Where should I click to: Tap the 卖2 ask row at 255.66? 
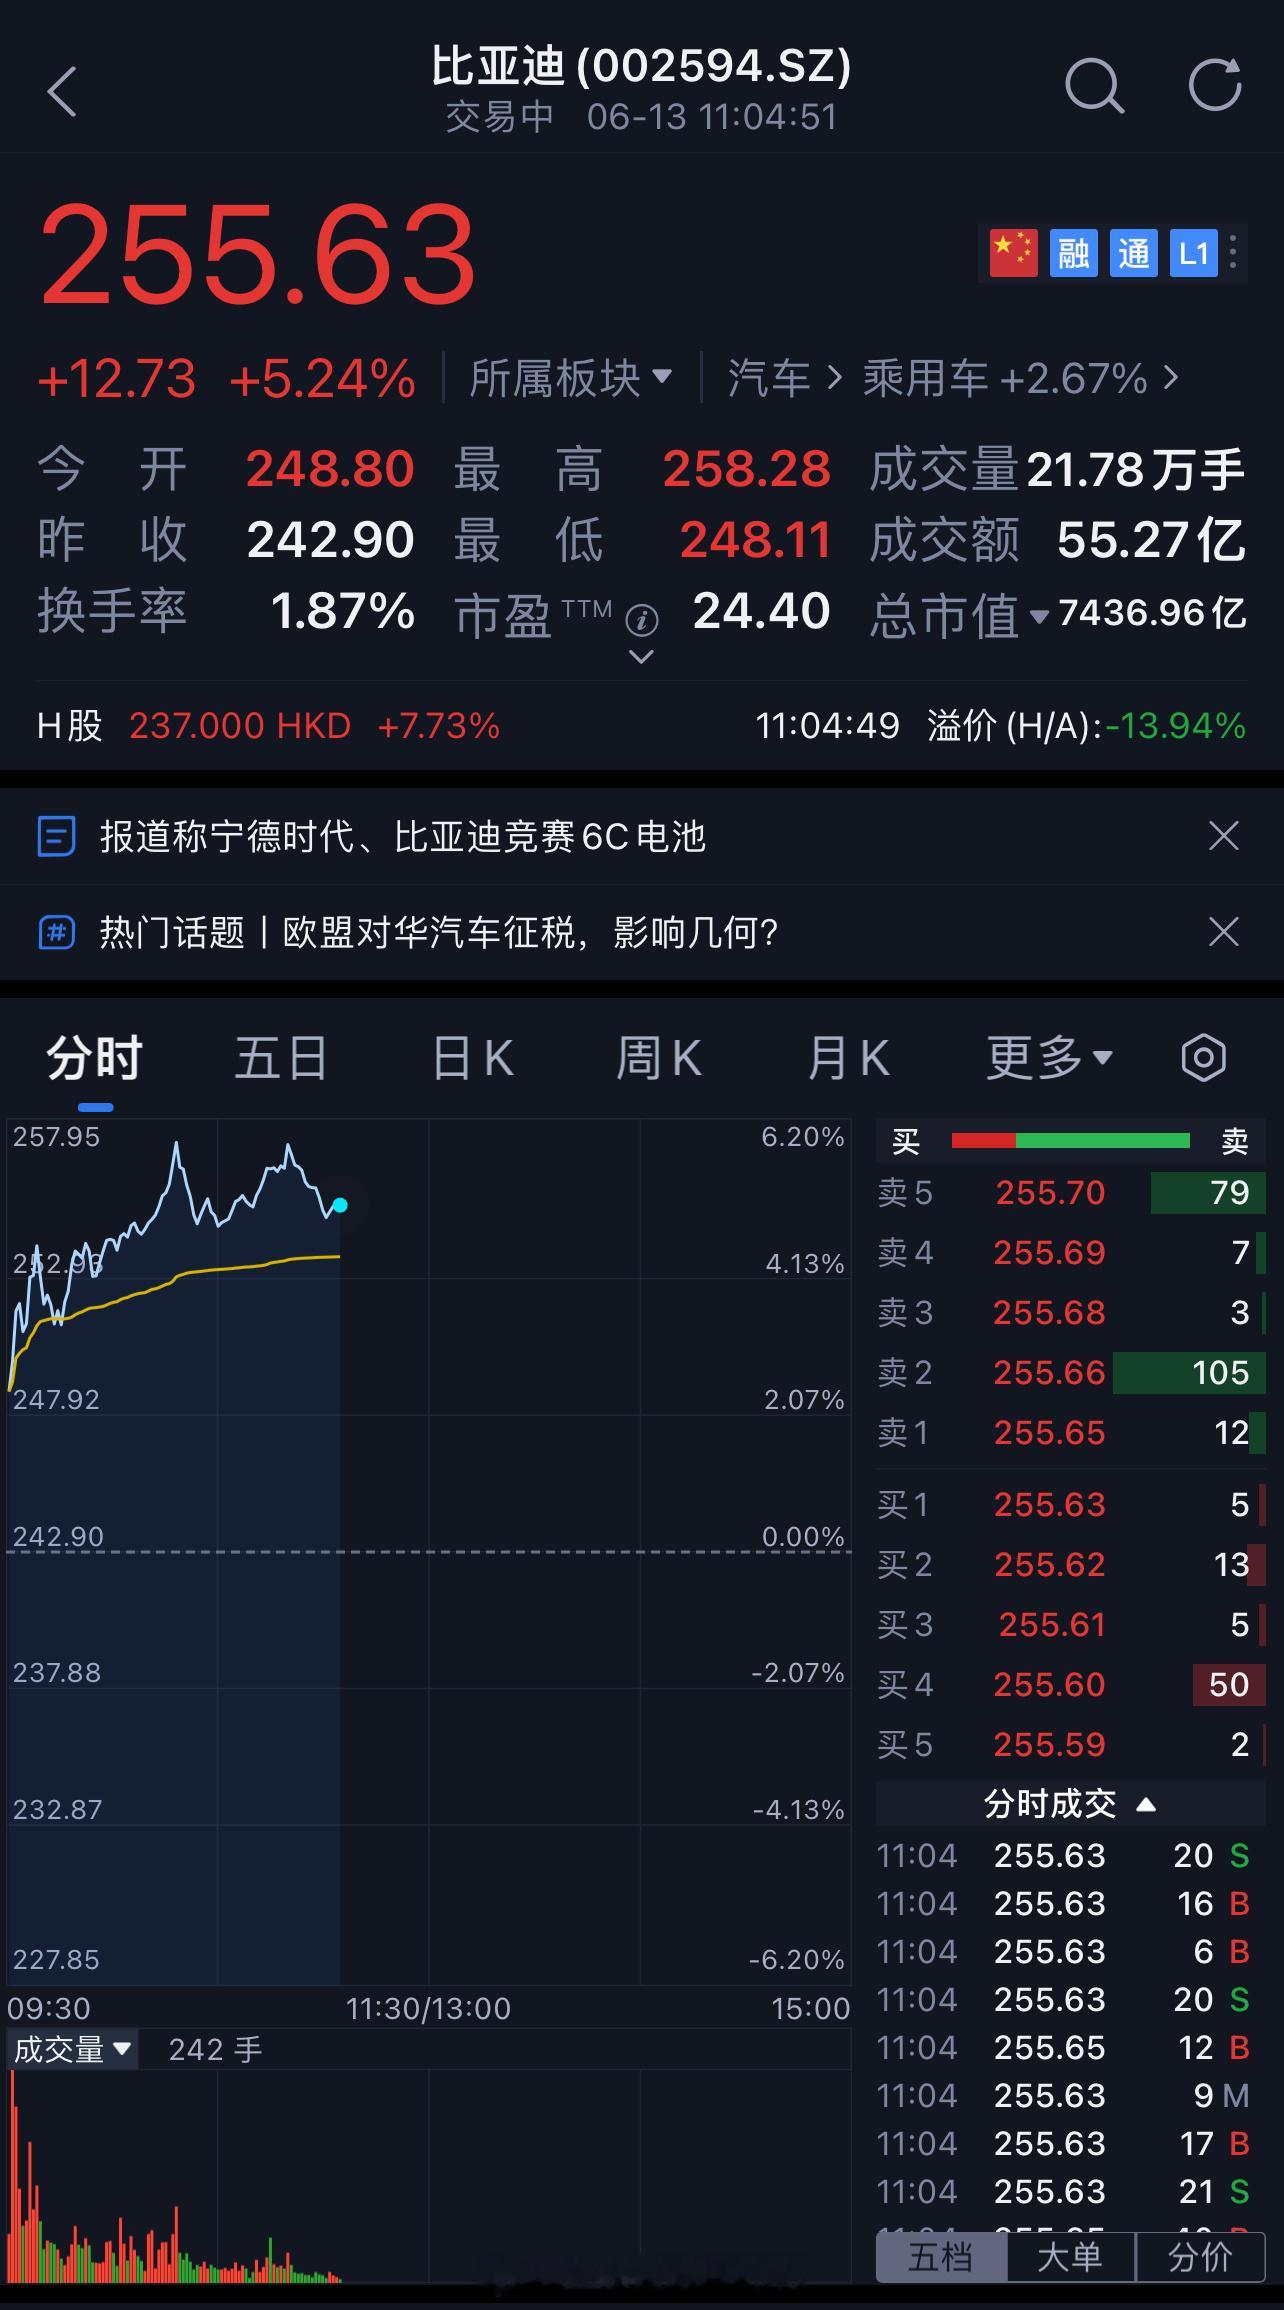click(x=1071, y=1373)
